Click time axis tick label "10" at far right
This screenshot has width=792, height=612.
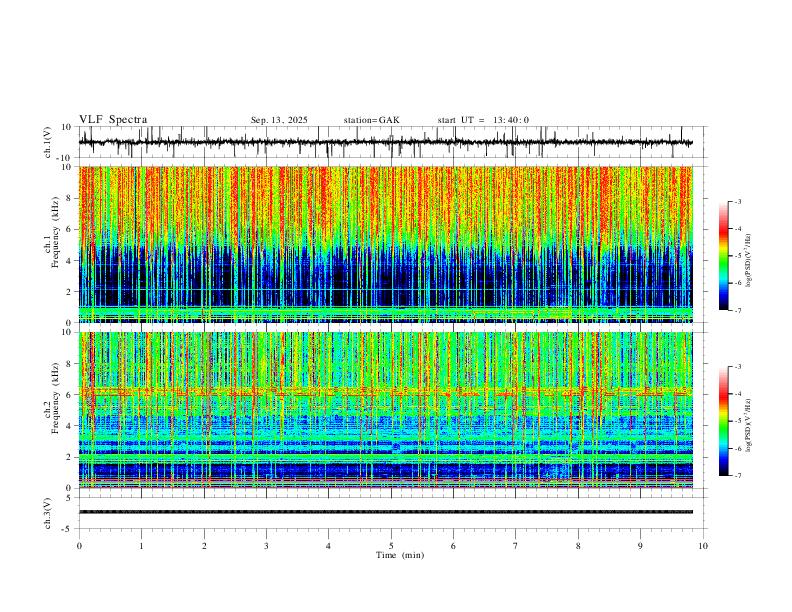click(703, 546)
